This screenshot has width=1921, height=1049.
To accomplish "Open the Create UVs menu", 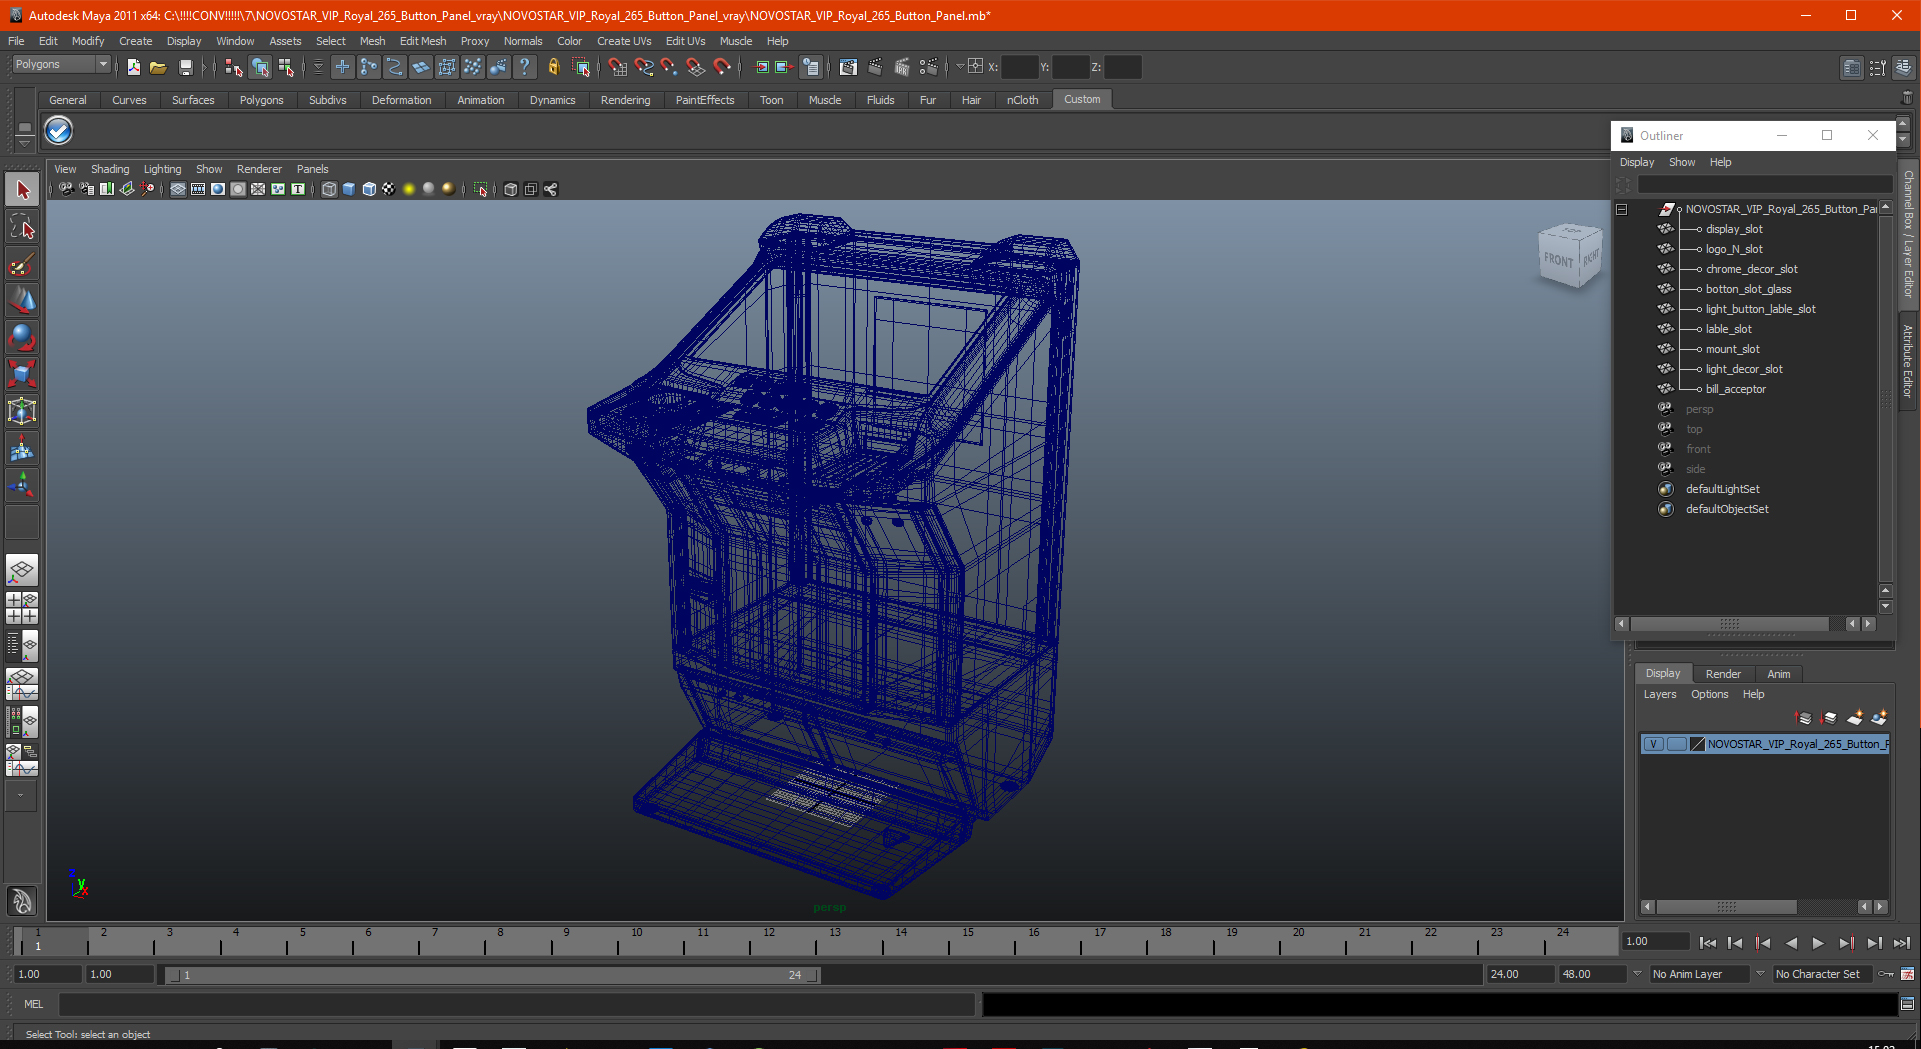I will coord(624,41).
